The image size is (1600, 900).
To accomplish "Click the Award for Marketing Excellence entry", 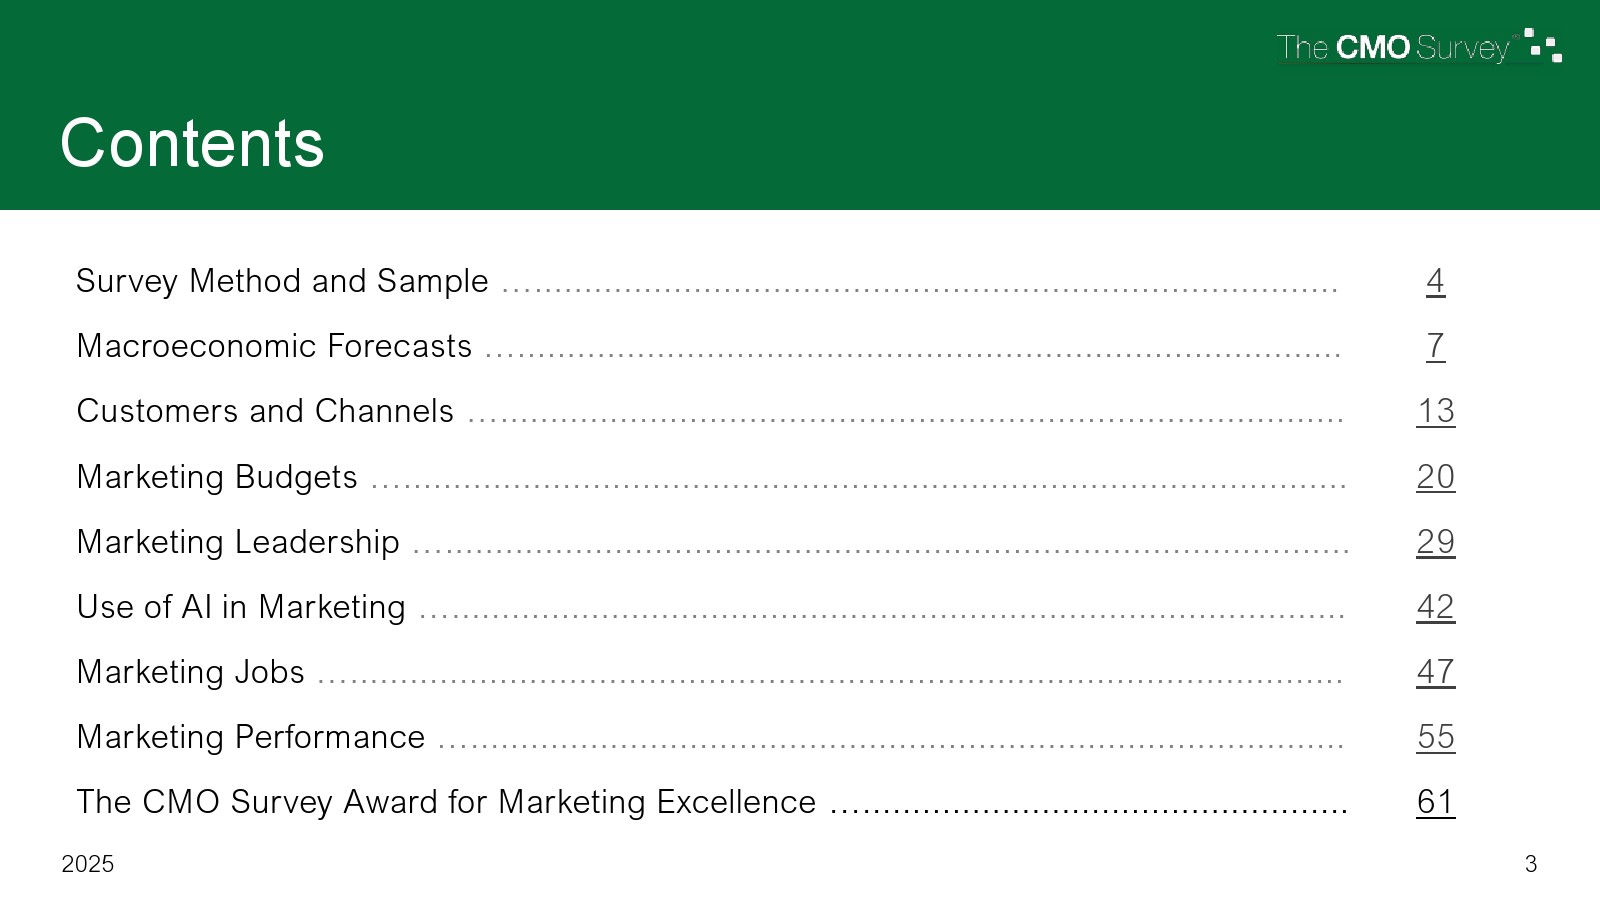I will click(x=446, y=802).
